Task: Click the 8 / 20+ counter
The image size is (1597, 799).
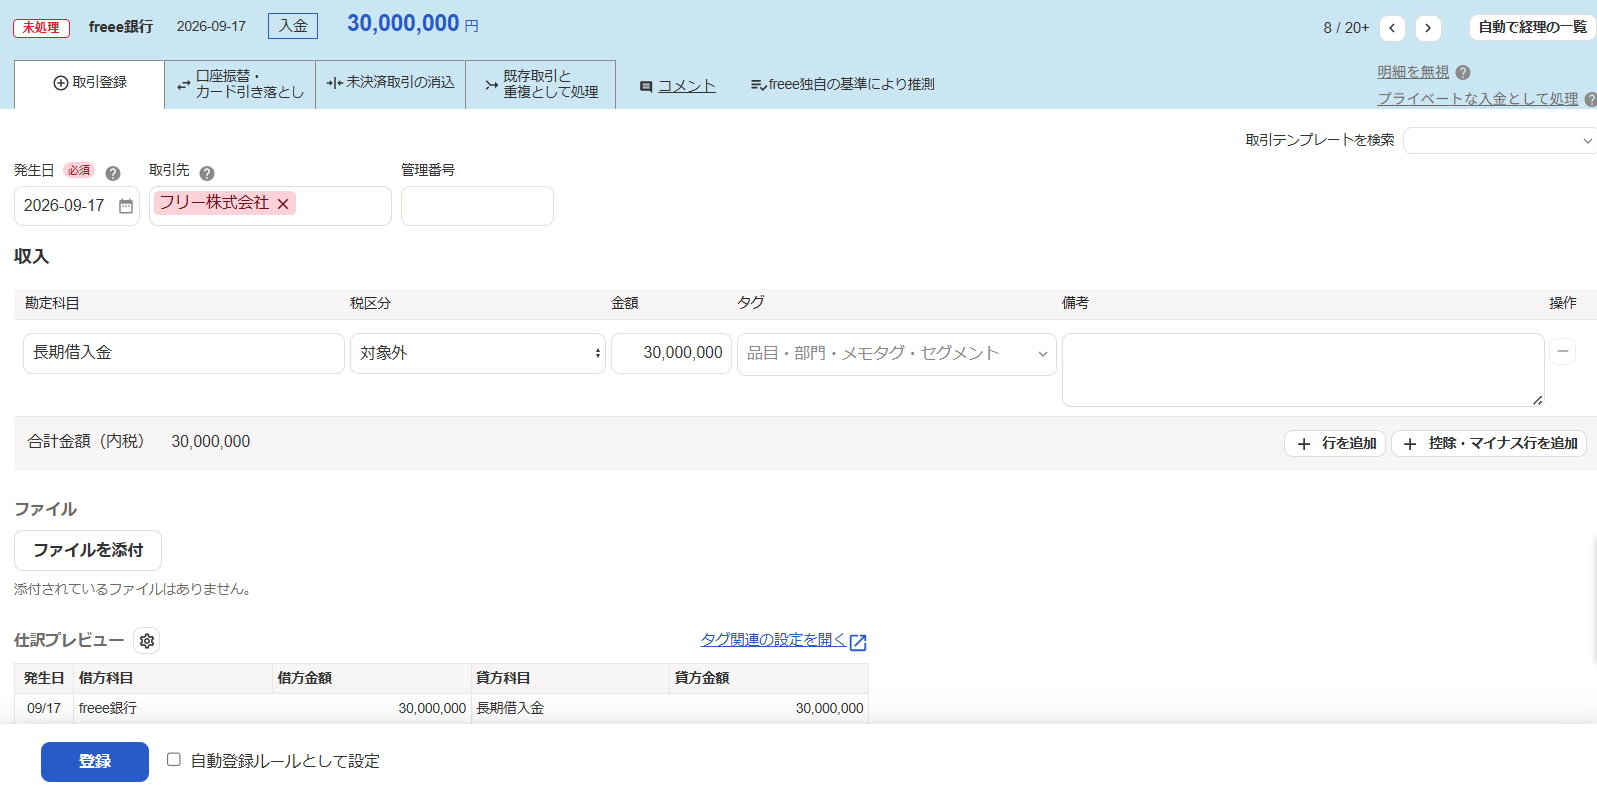Action: click(1346, 28)
